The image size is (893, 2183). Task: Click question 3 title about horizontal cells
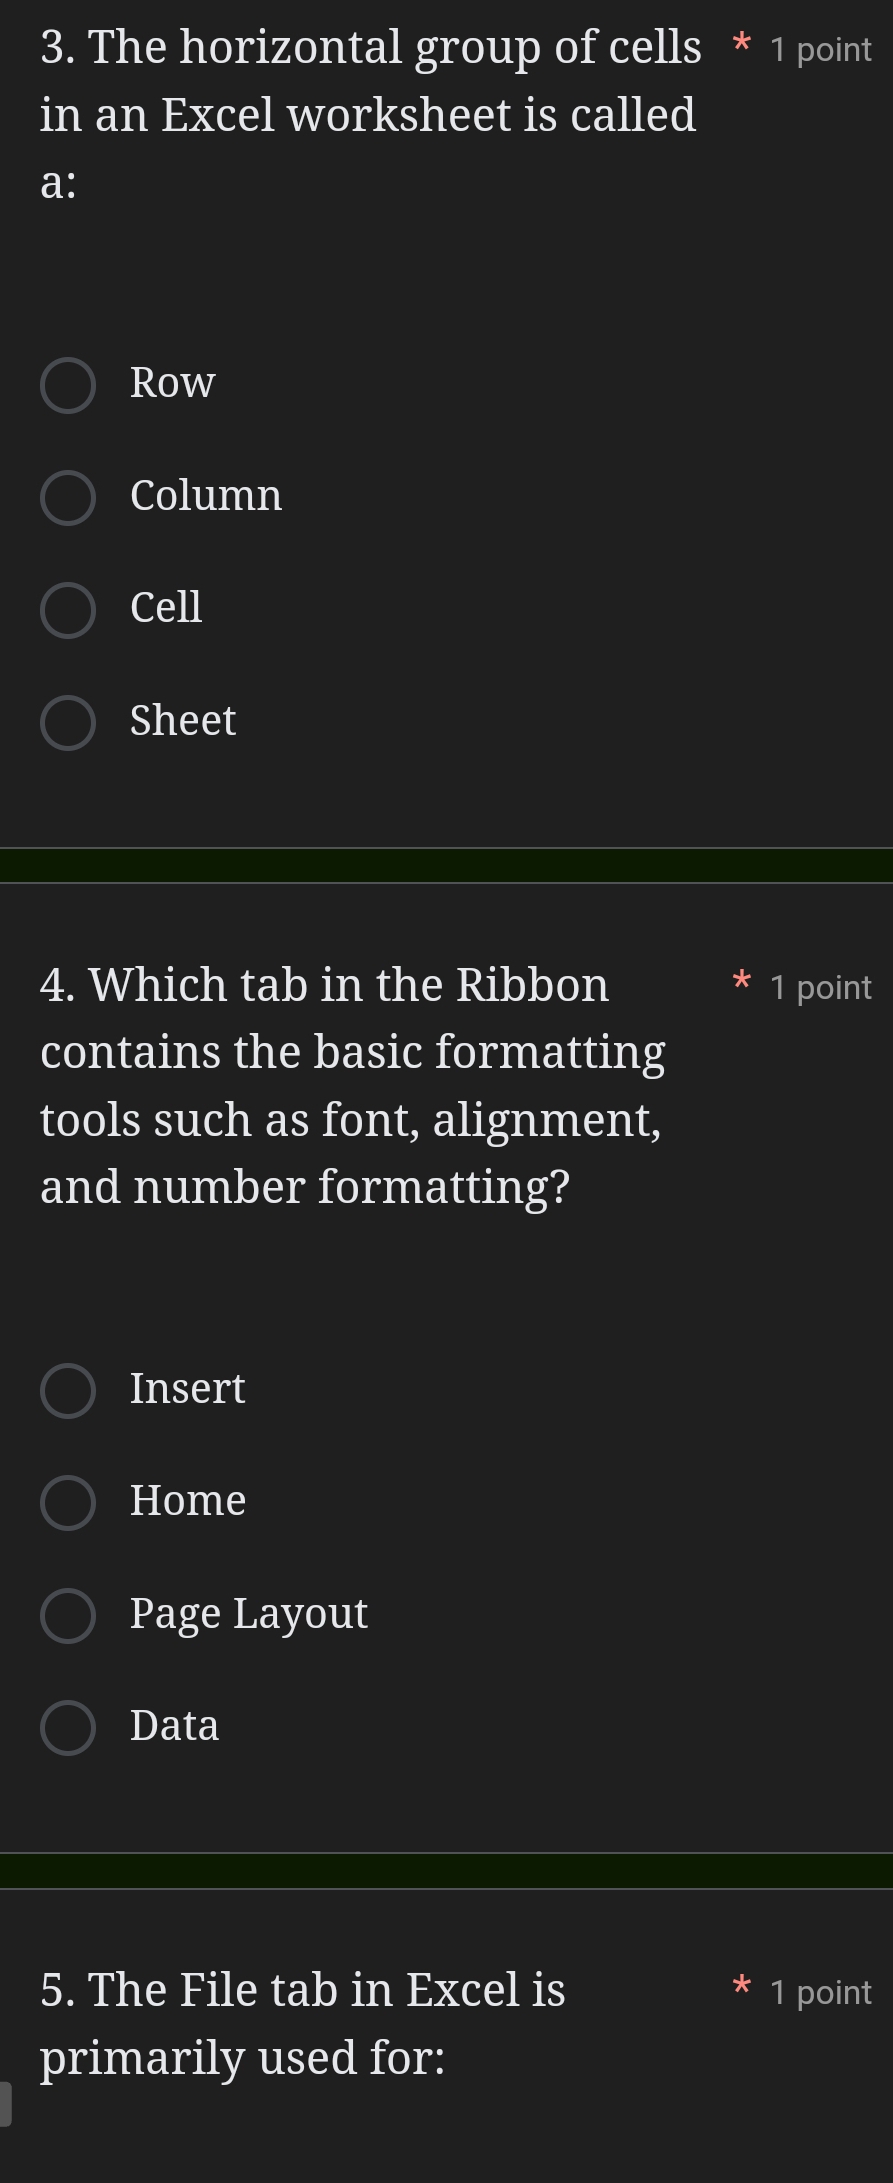click(370, 114)
